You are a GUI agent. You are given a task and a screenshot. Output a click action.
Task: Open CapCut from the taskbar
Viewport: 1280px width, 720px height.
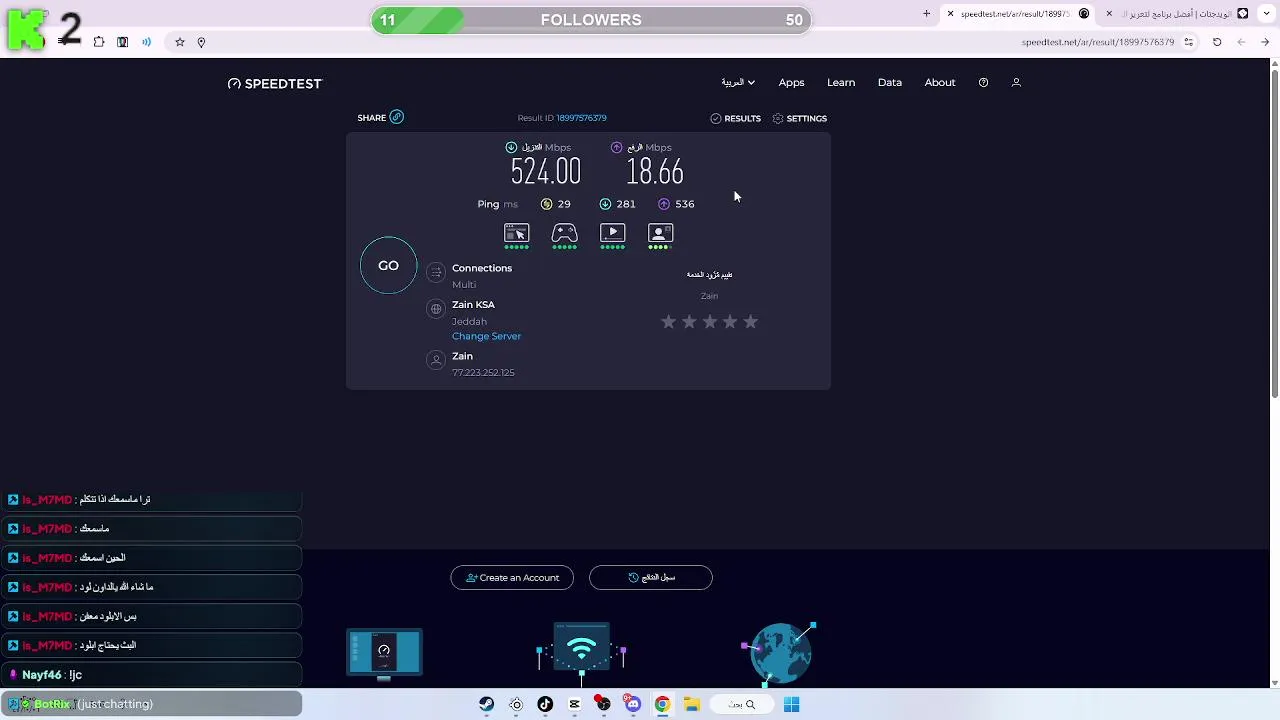574,704
